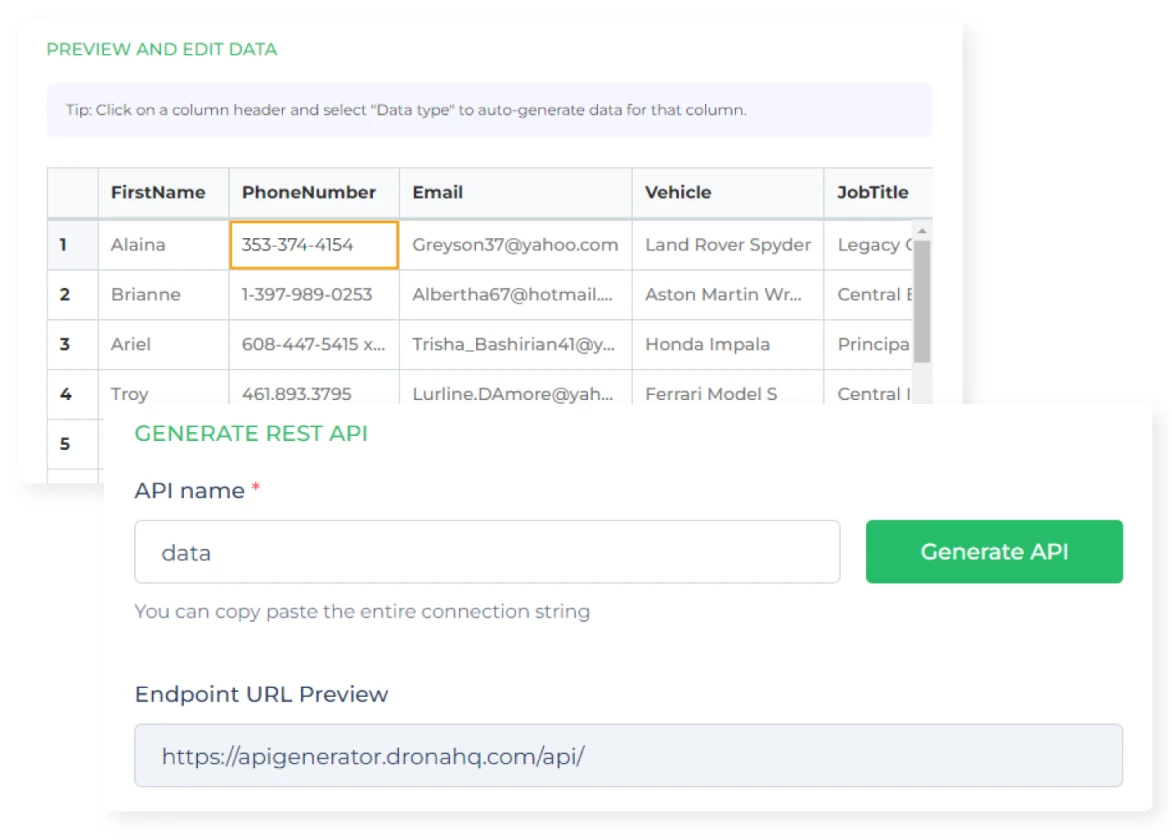Select row number 5 header
The width and height of the screenshot is (1172, 840).
coord(73,444)
